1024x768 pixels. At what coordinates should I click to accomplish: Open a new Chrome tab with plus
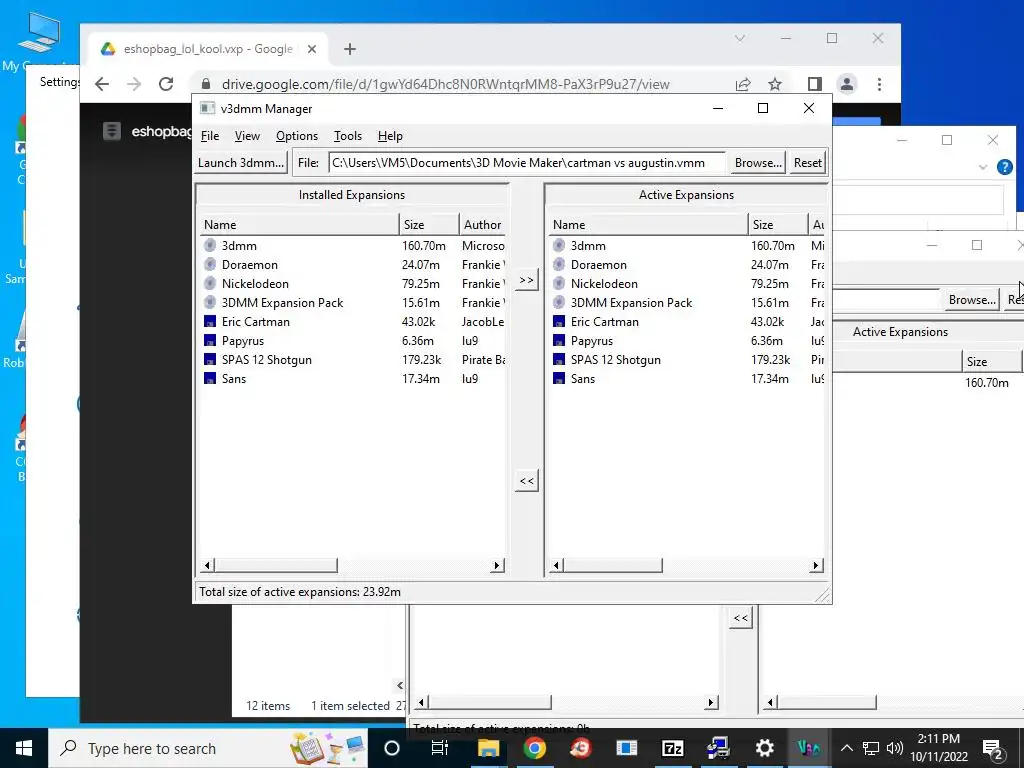coord(350,49)
